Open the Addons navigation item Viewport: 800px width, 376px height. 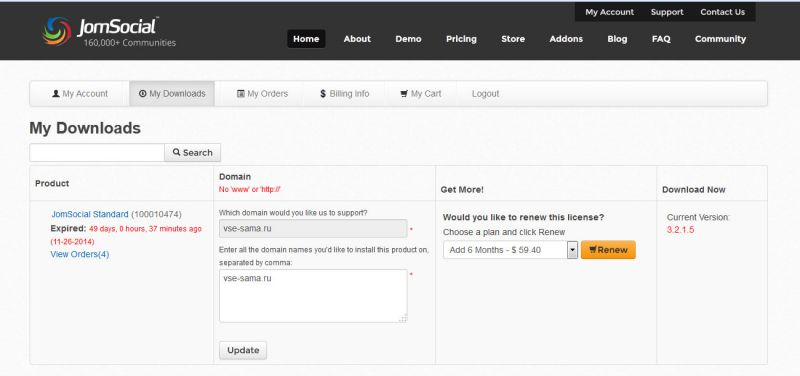coord(566,39)
